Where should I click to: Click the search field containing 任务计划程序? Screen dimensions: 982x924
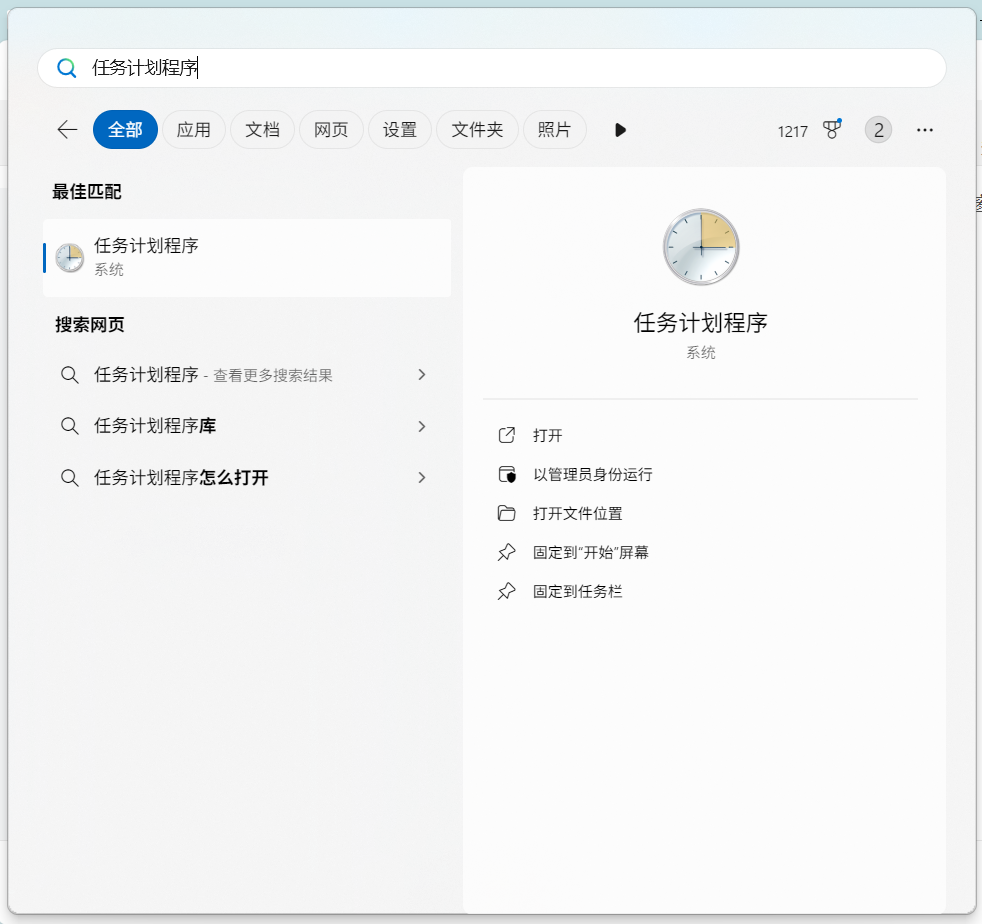pos(492,68)
